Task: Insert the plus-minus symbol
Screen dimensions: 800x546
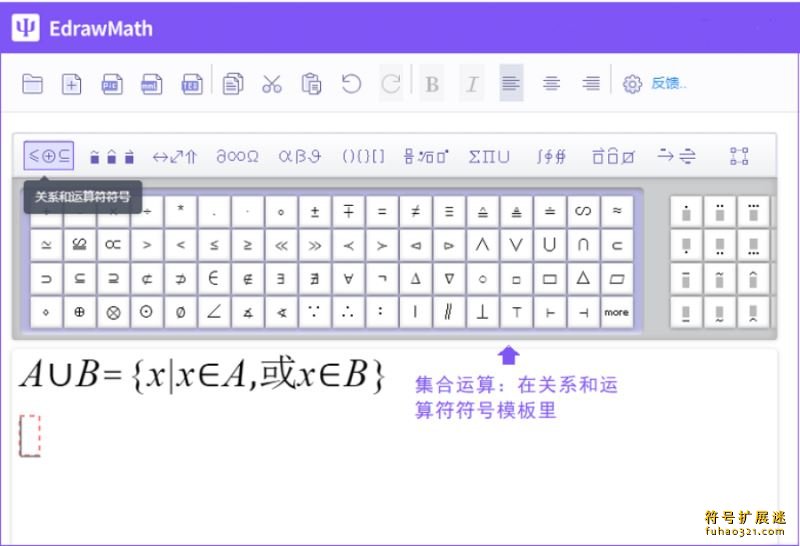Action: 315,212
